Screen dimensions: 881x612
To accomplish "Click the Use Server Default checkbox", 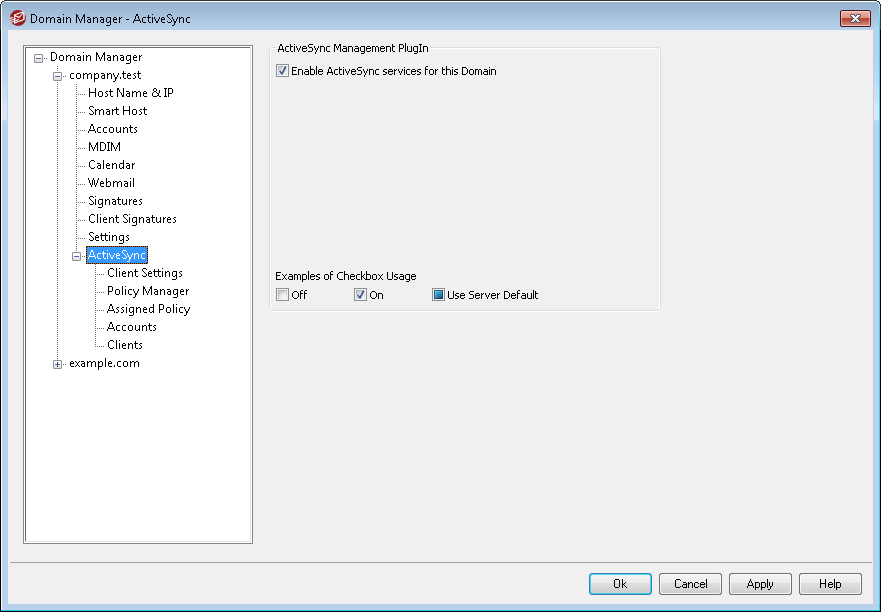I will pos(439,295).
